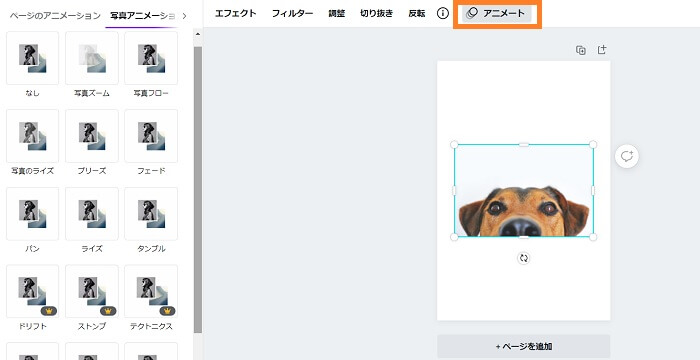Screen dimensions: 700x360
Task: Switch to ページのアニメーション tab
Action: click(54, 16)
